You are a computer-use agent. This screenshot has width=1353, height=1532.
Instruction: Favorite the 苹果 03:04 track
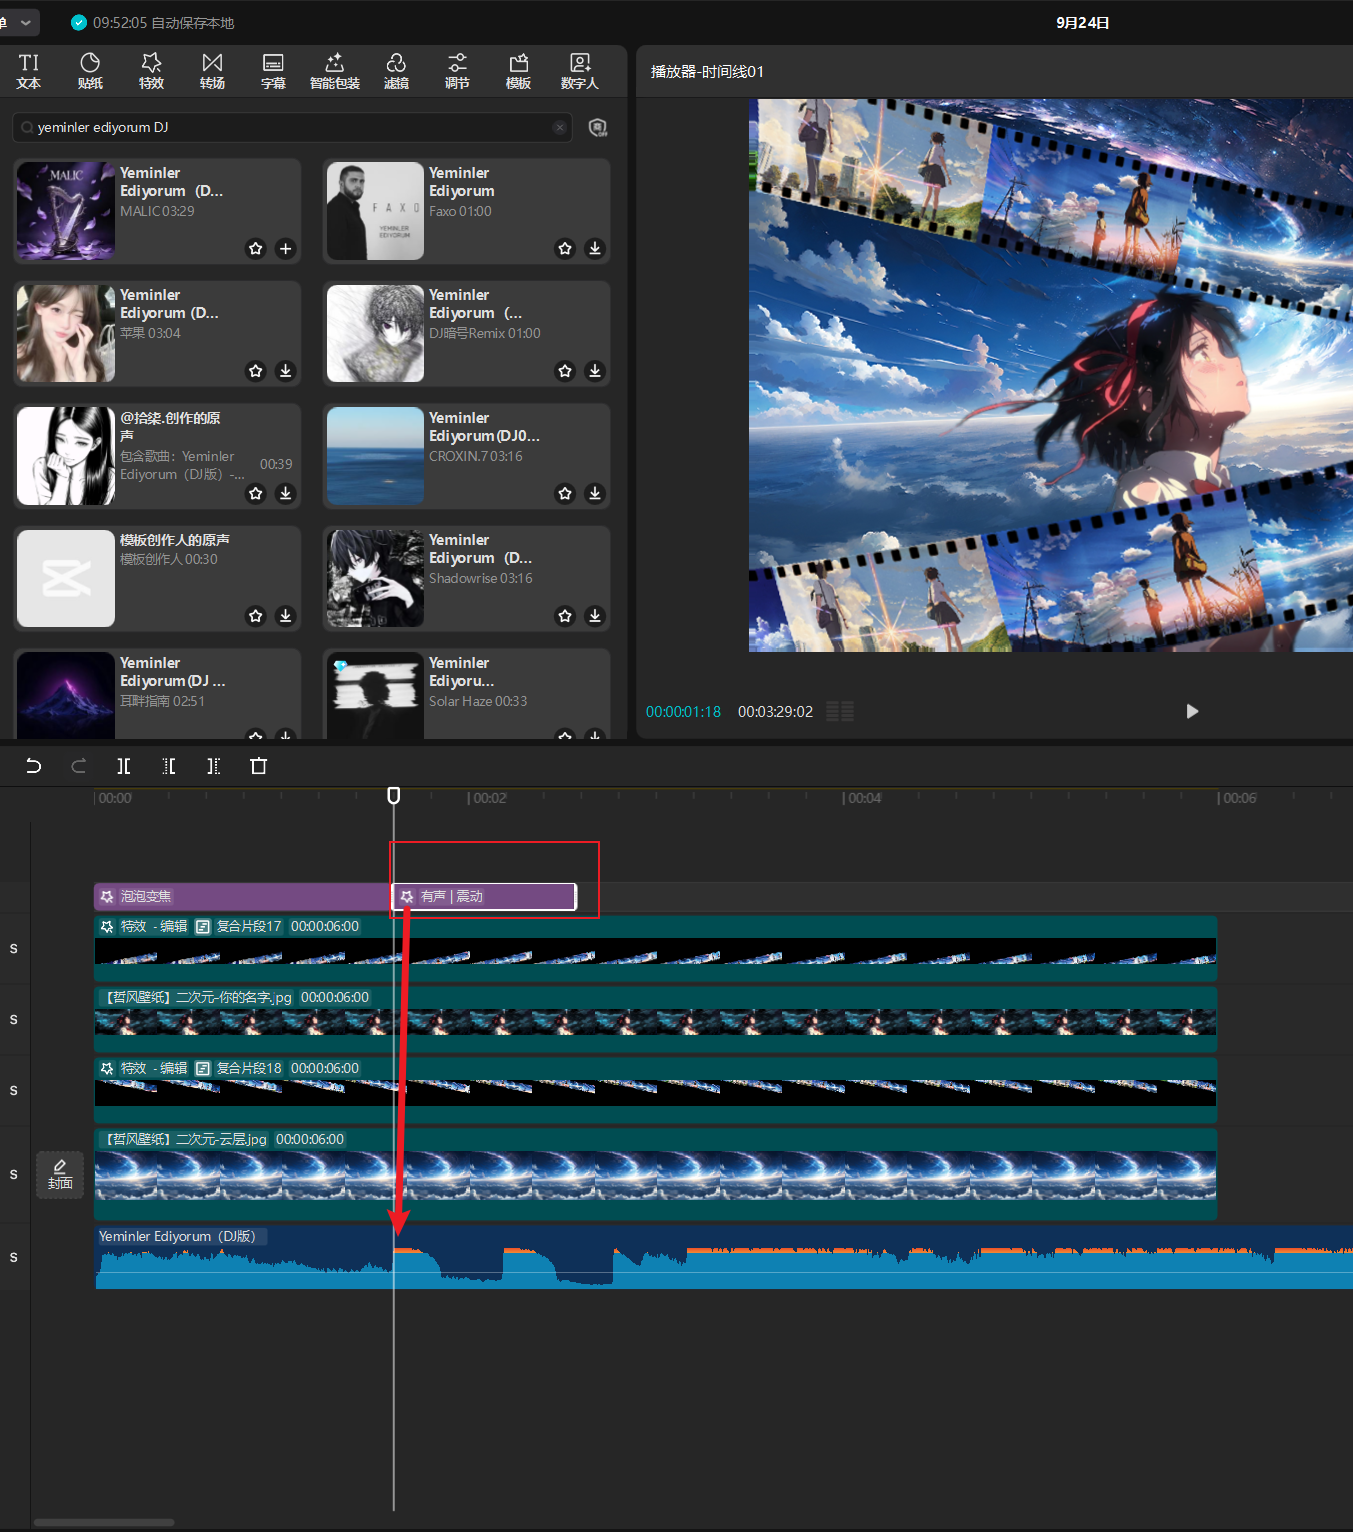pyautogui.click(x=256, y=371)
